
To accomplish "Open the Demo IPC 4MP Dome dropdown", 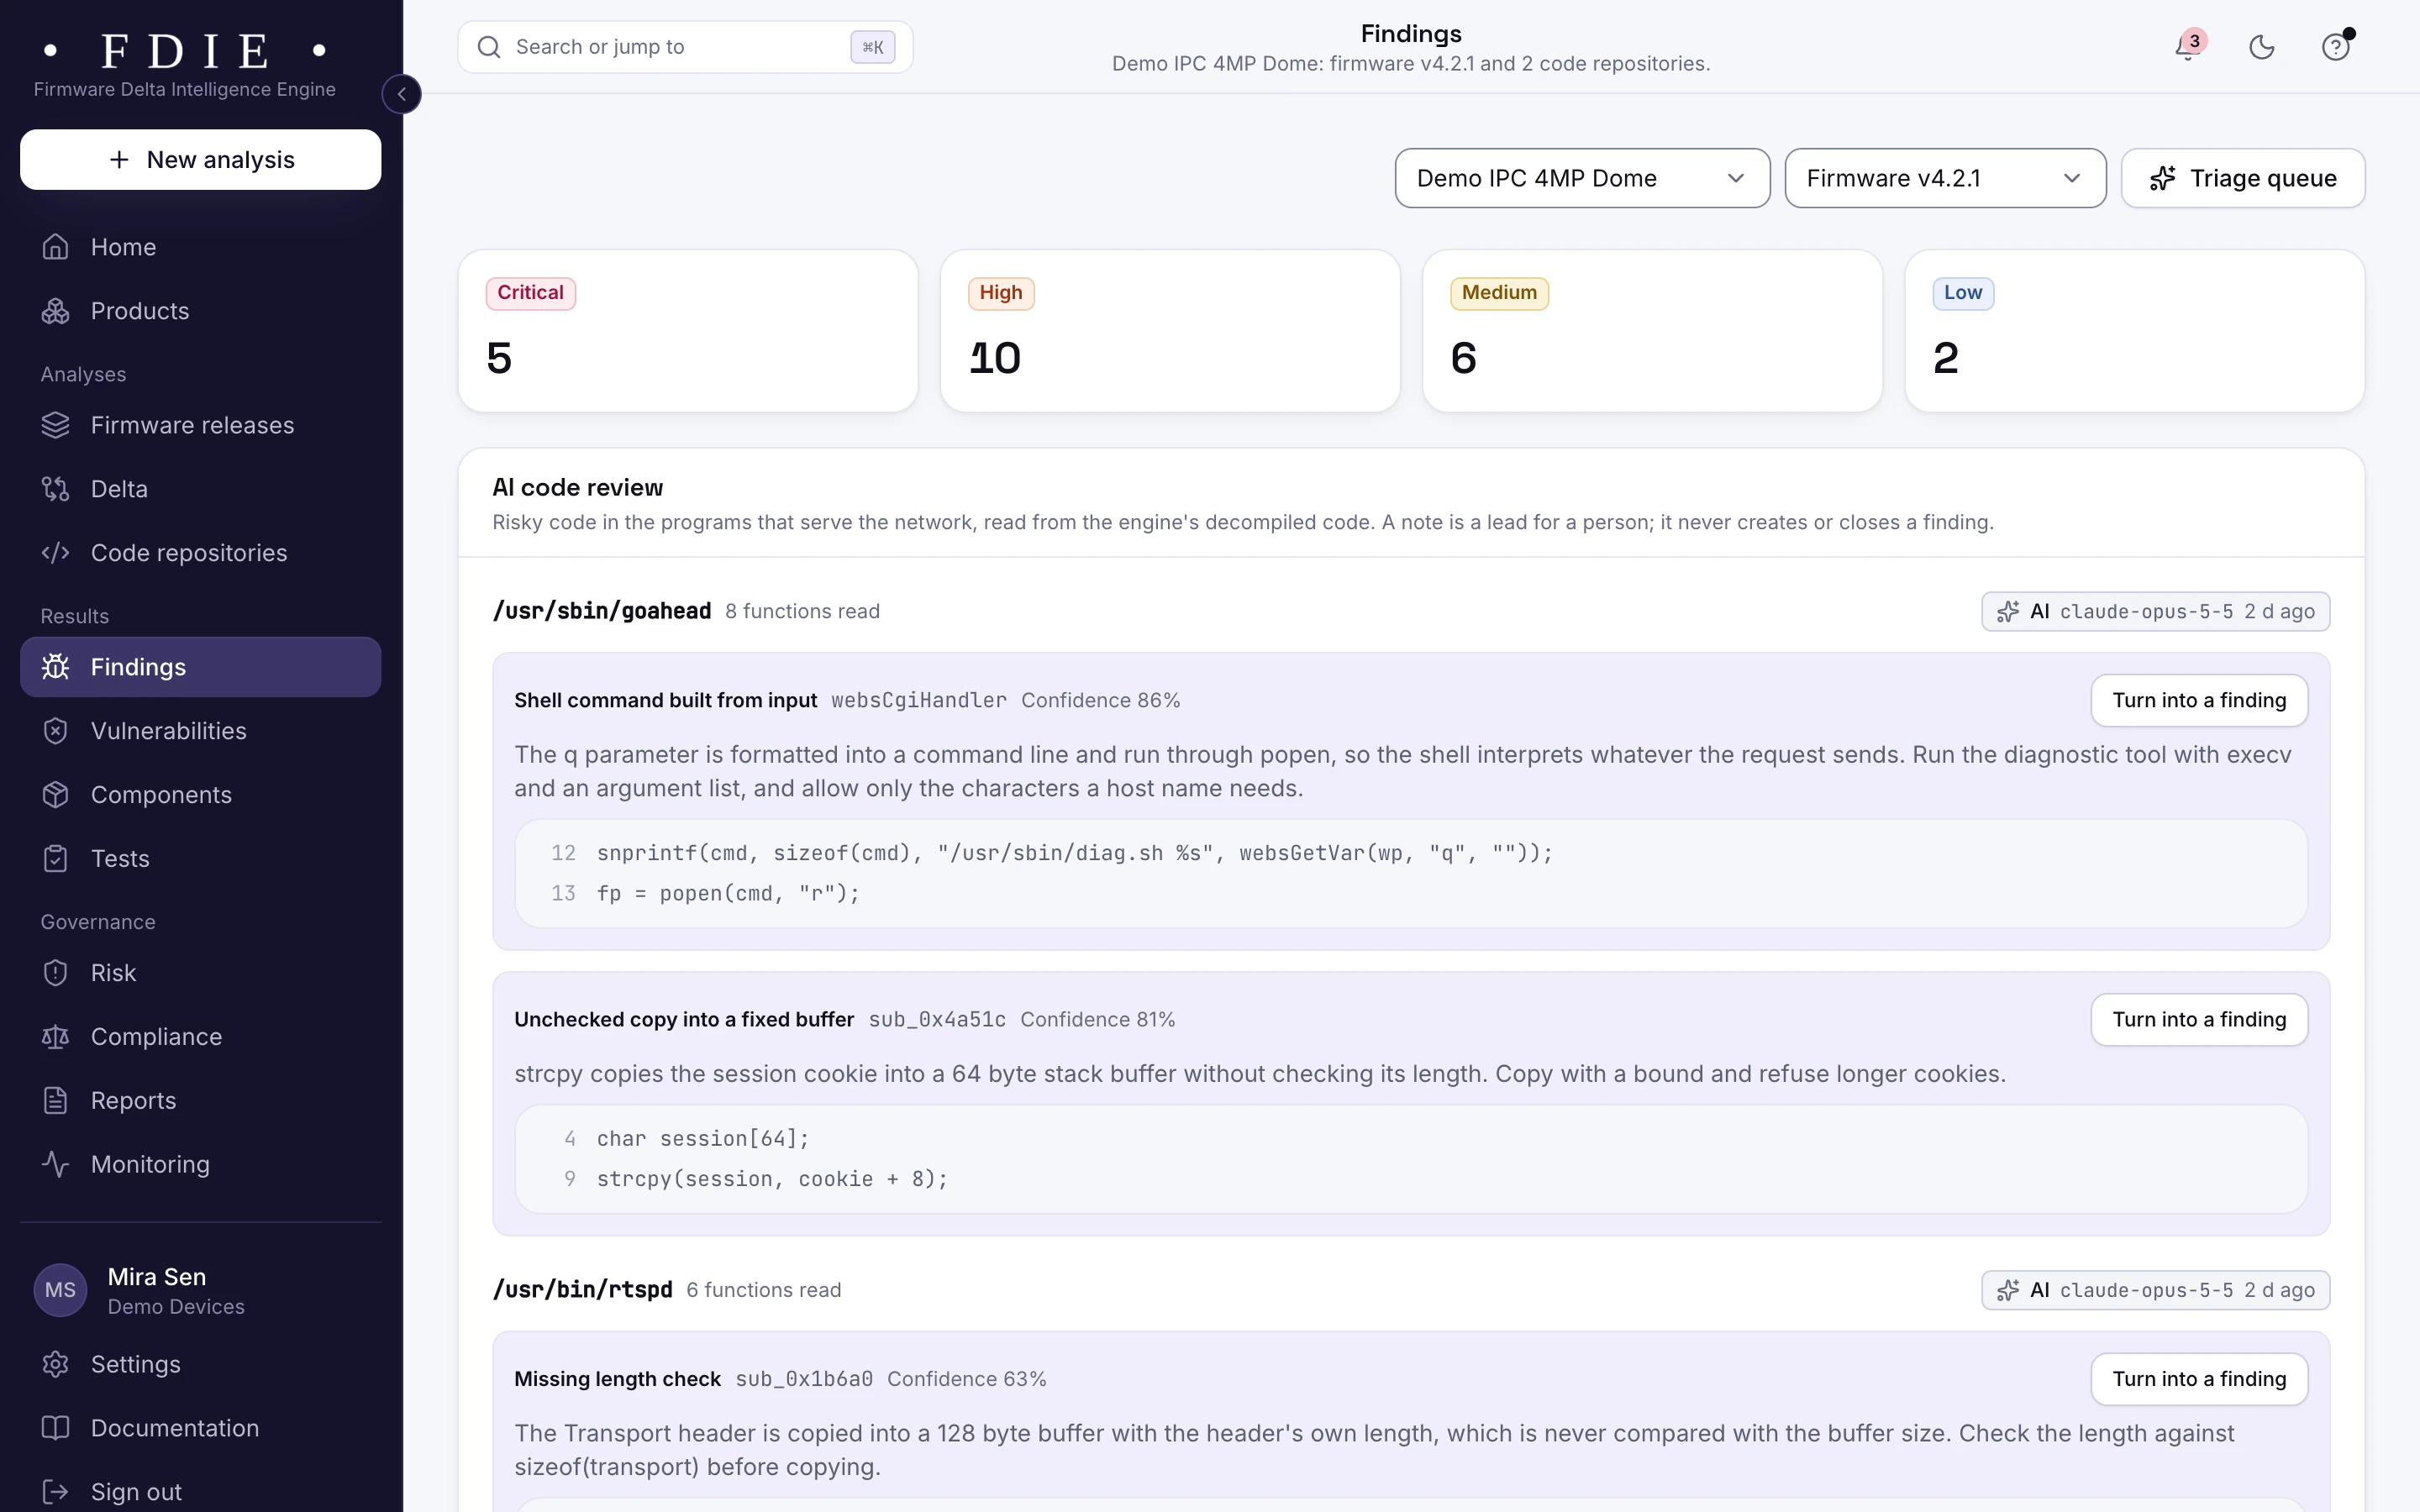I will tap(1582, 178).
